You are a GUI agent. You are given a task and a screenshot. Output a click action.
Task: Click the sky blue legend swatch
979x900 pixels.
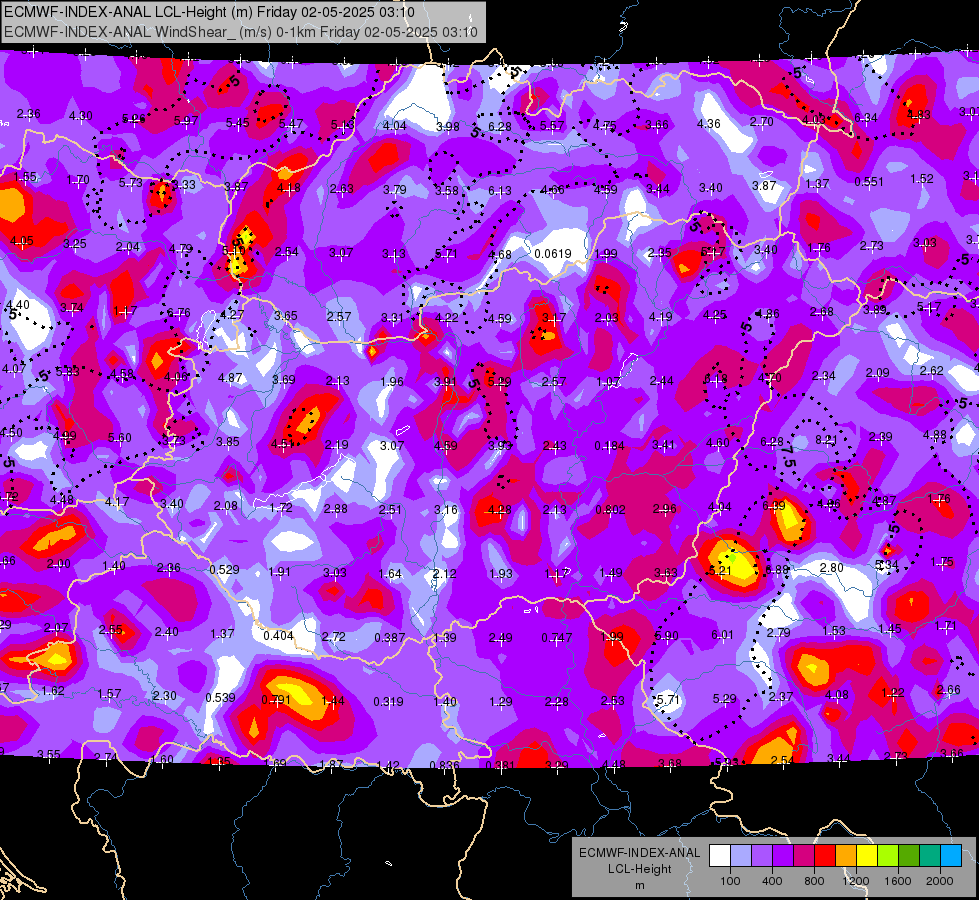(951, 856)
